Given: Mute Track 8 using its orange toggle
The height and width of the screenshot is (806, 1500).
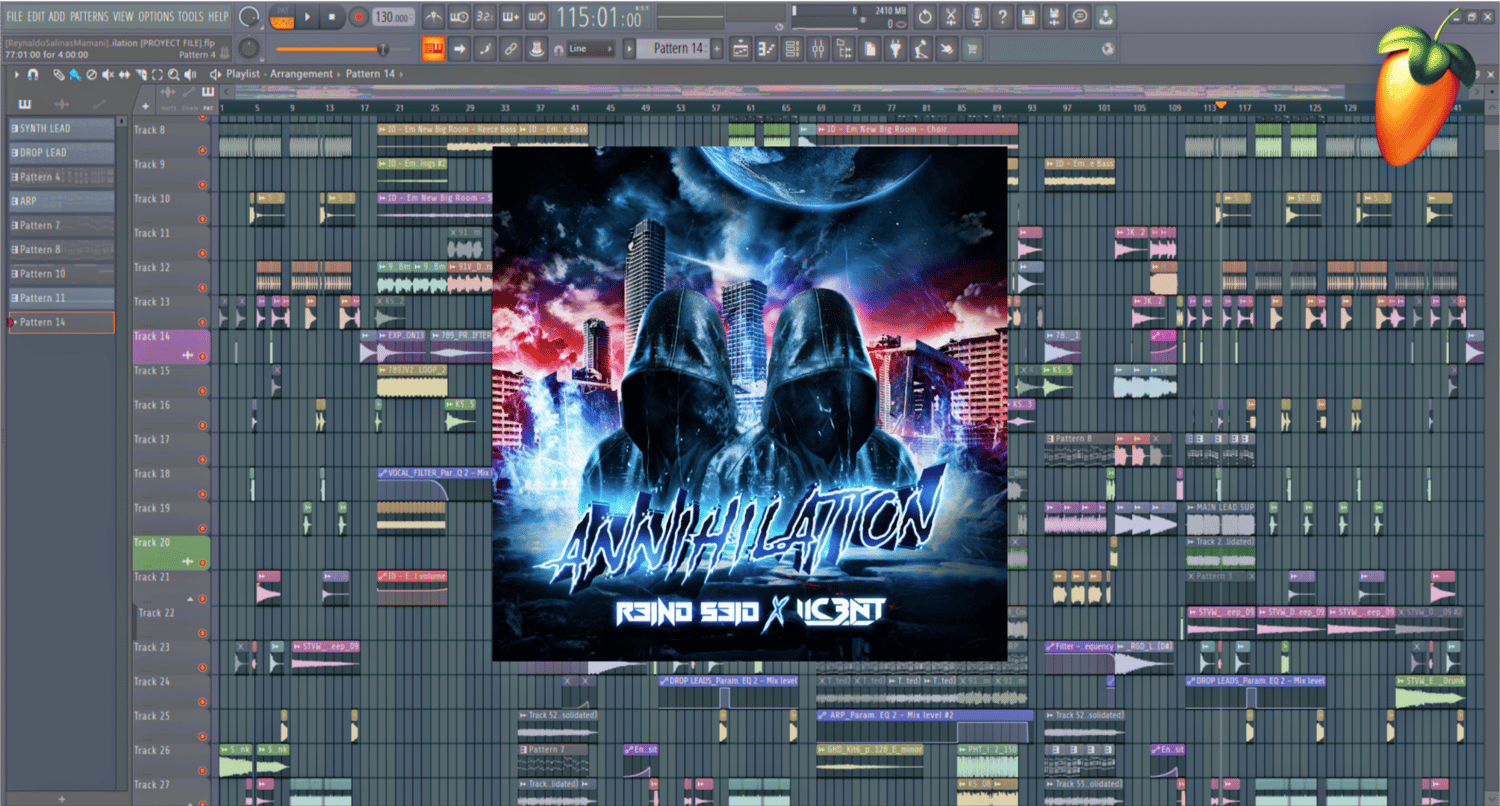Looking at the screenshot, I should tap(202, 150).
